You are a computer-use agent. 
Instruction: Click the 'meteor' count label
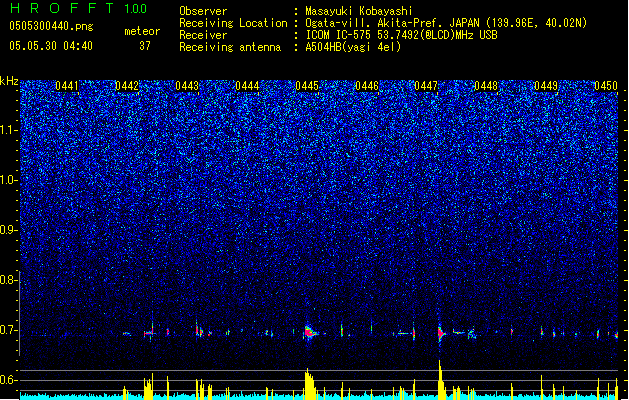point(142,31)
